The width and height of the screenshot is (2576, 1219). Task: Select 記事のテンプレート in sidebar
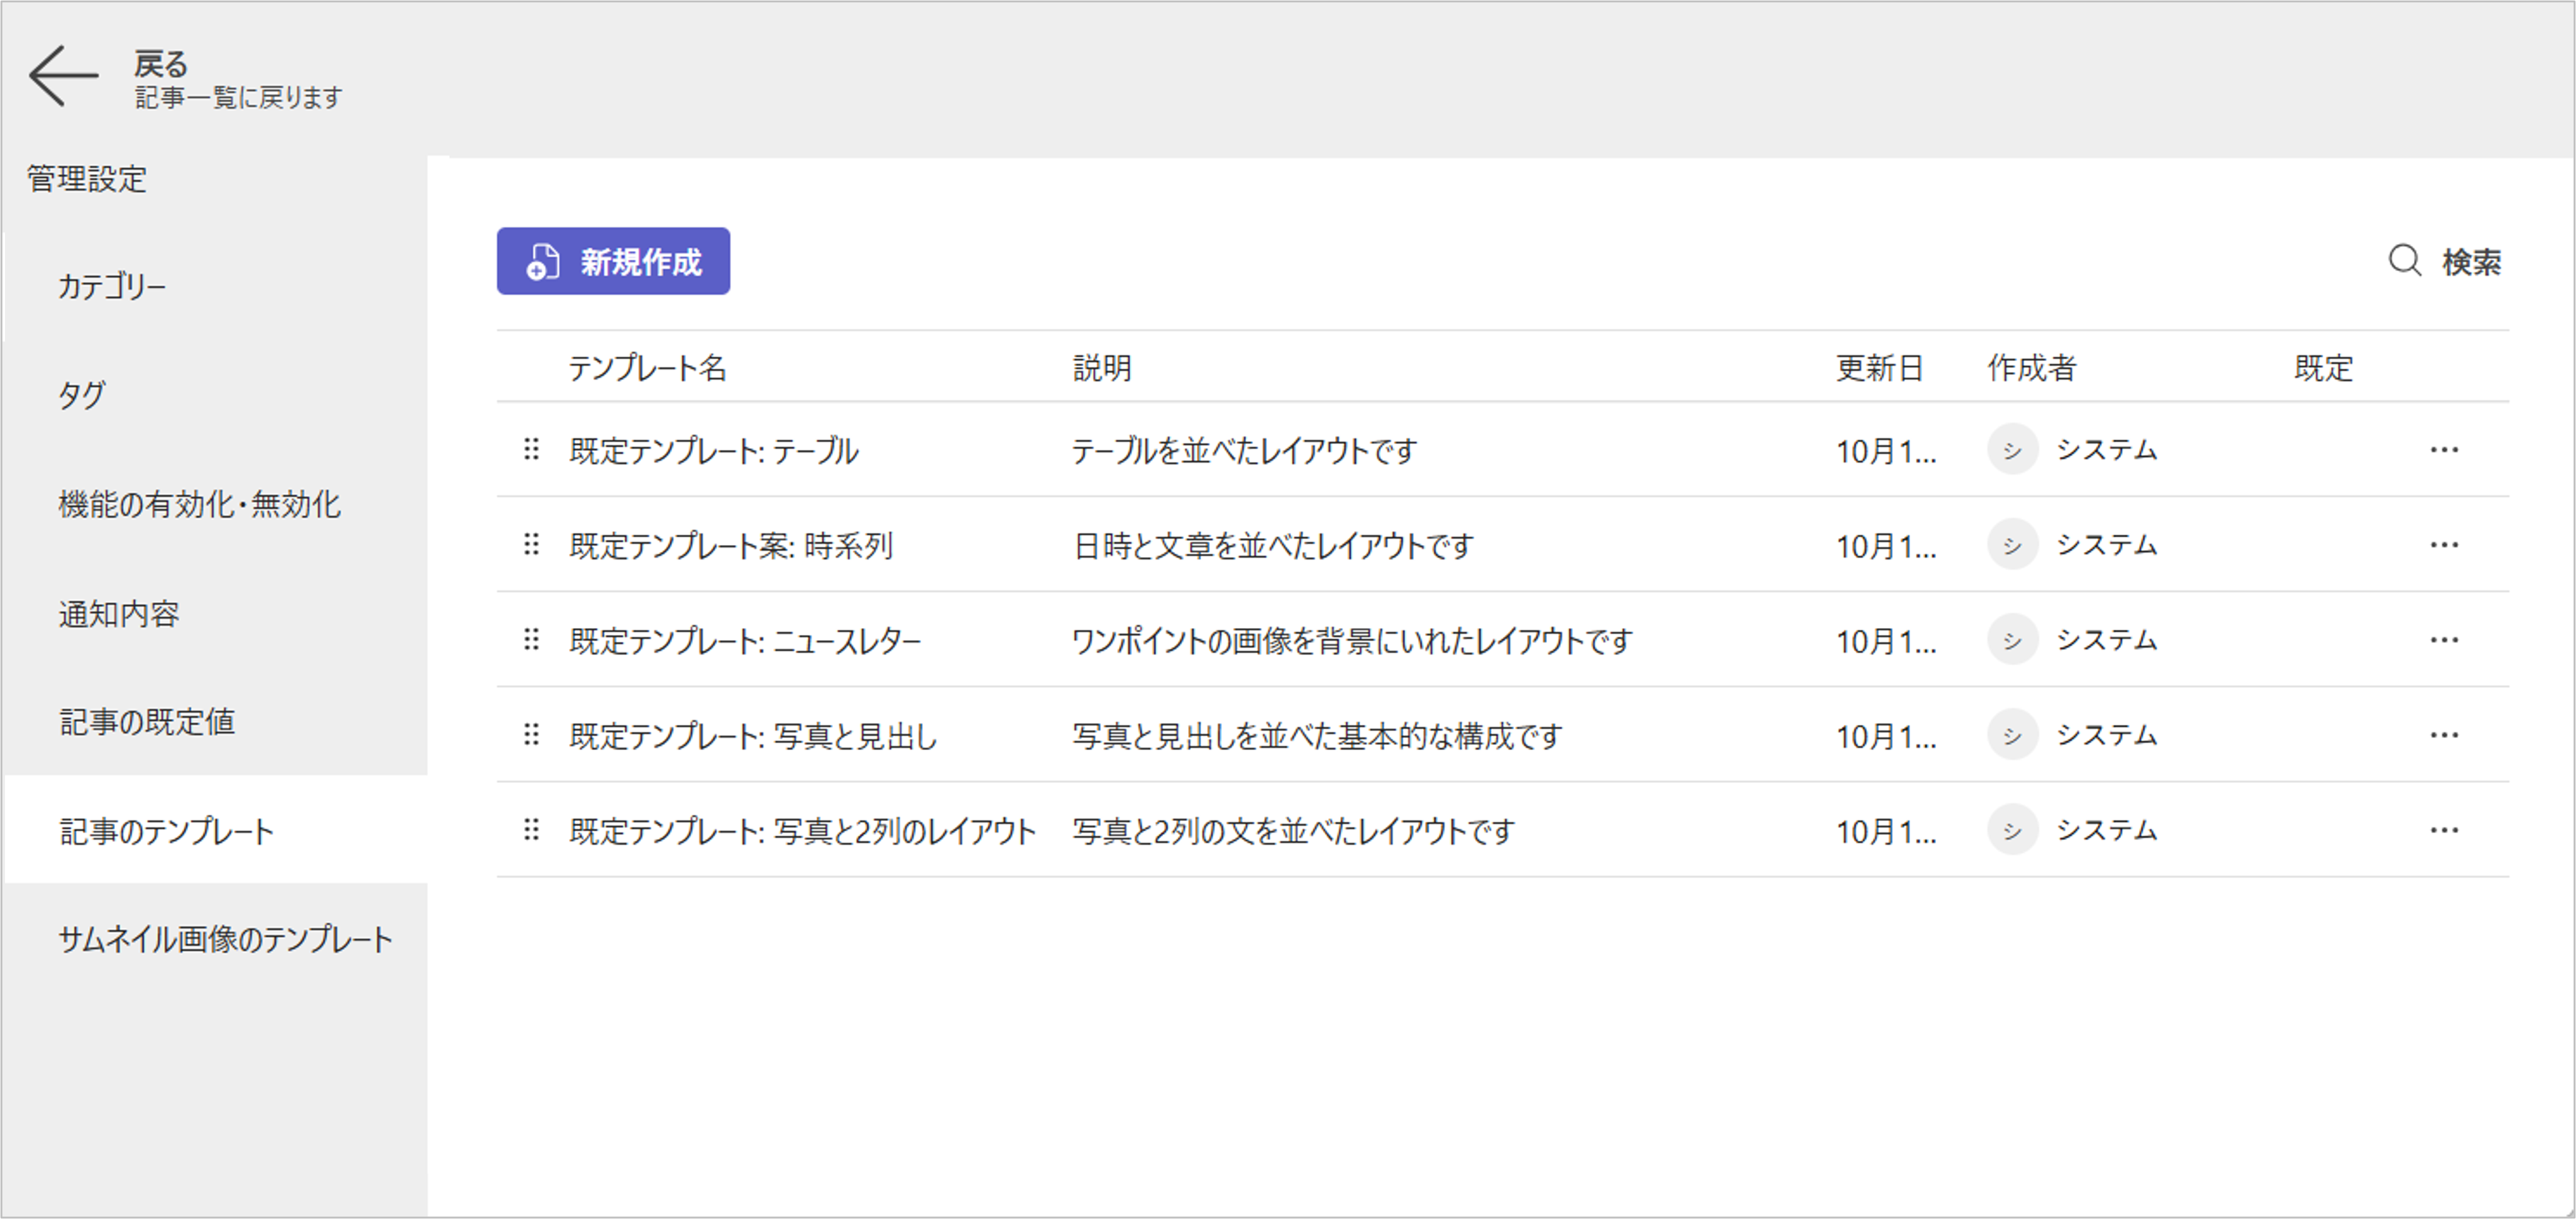coord(215,830)
